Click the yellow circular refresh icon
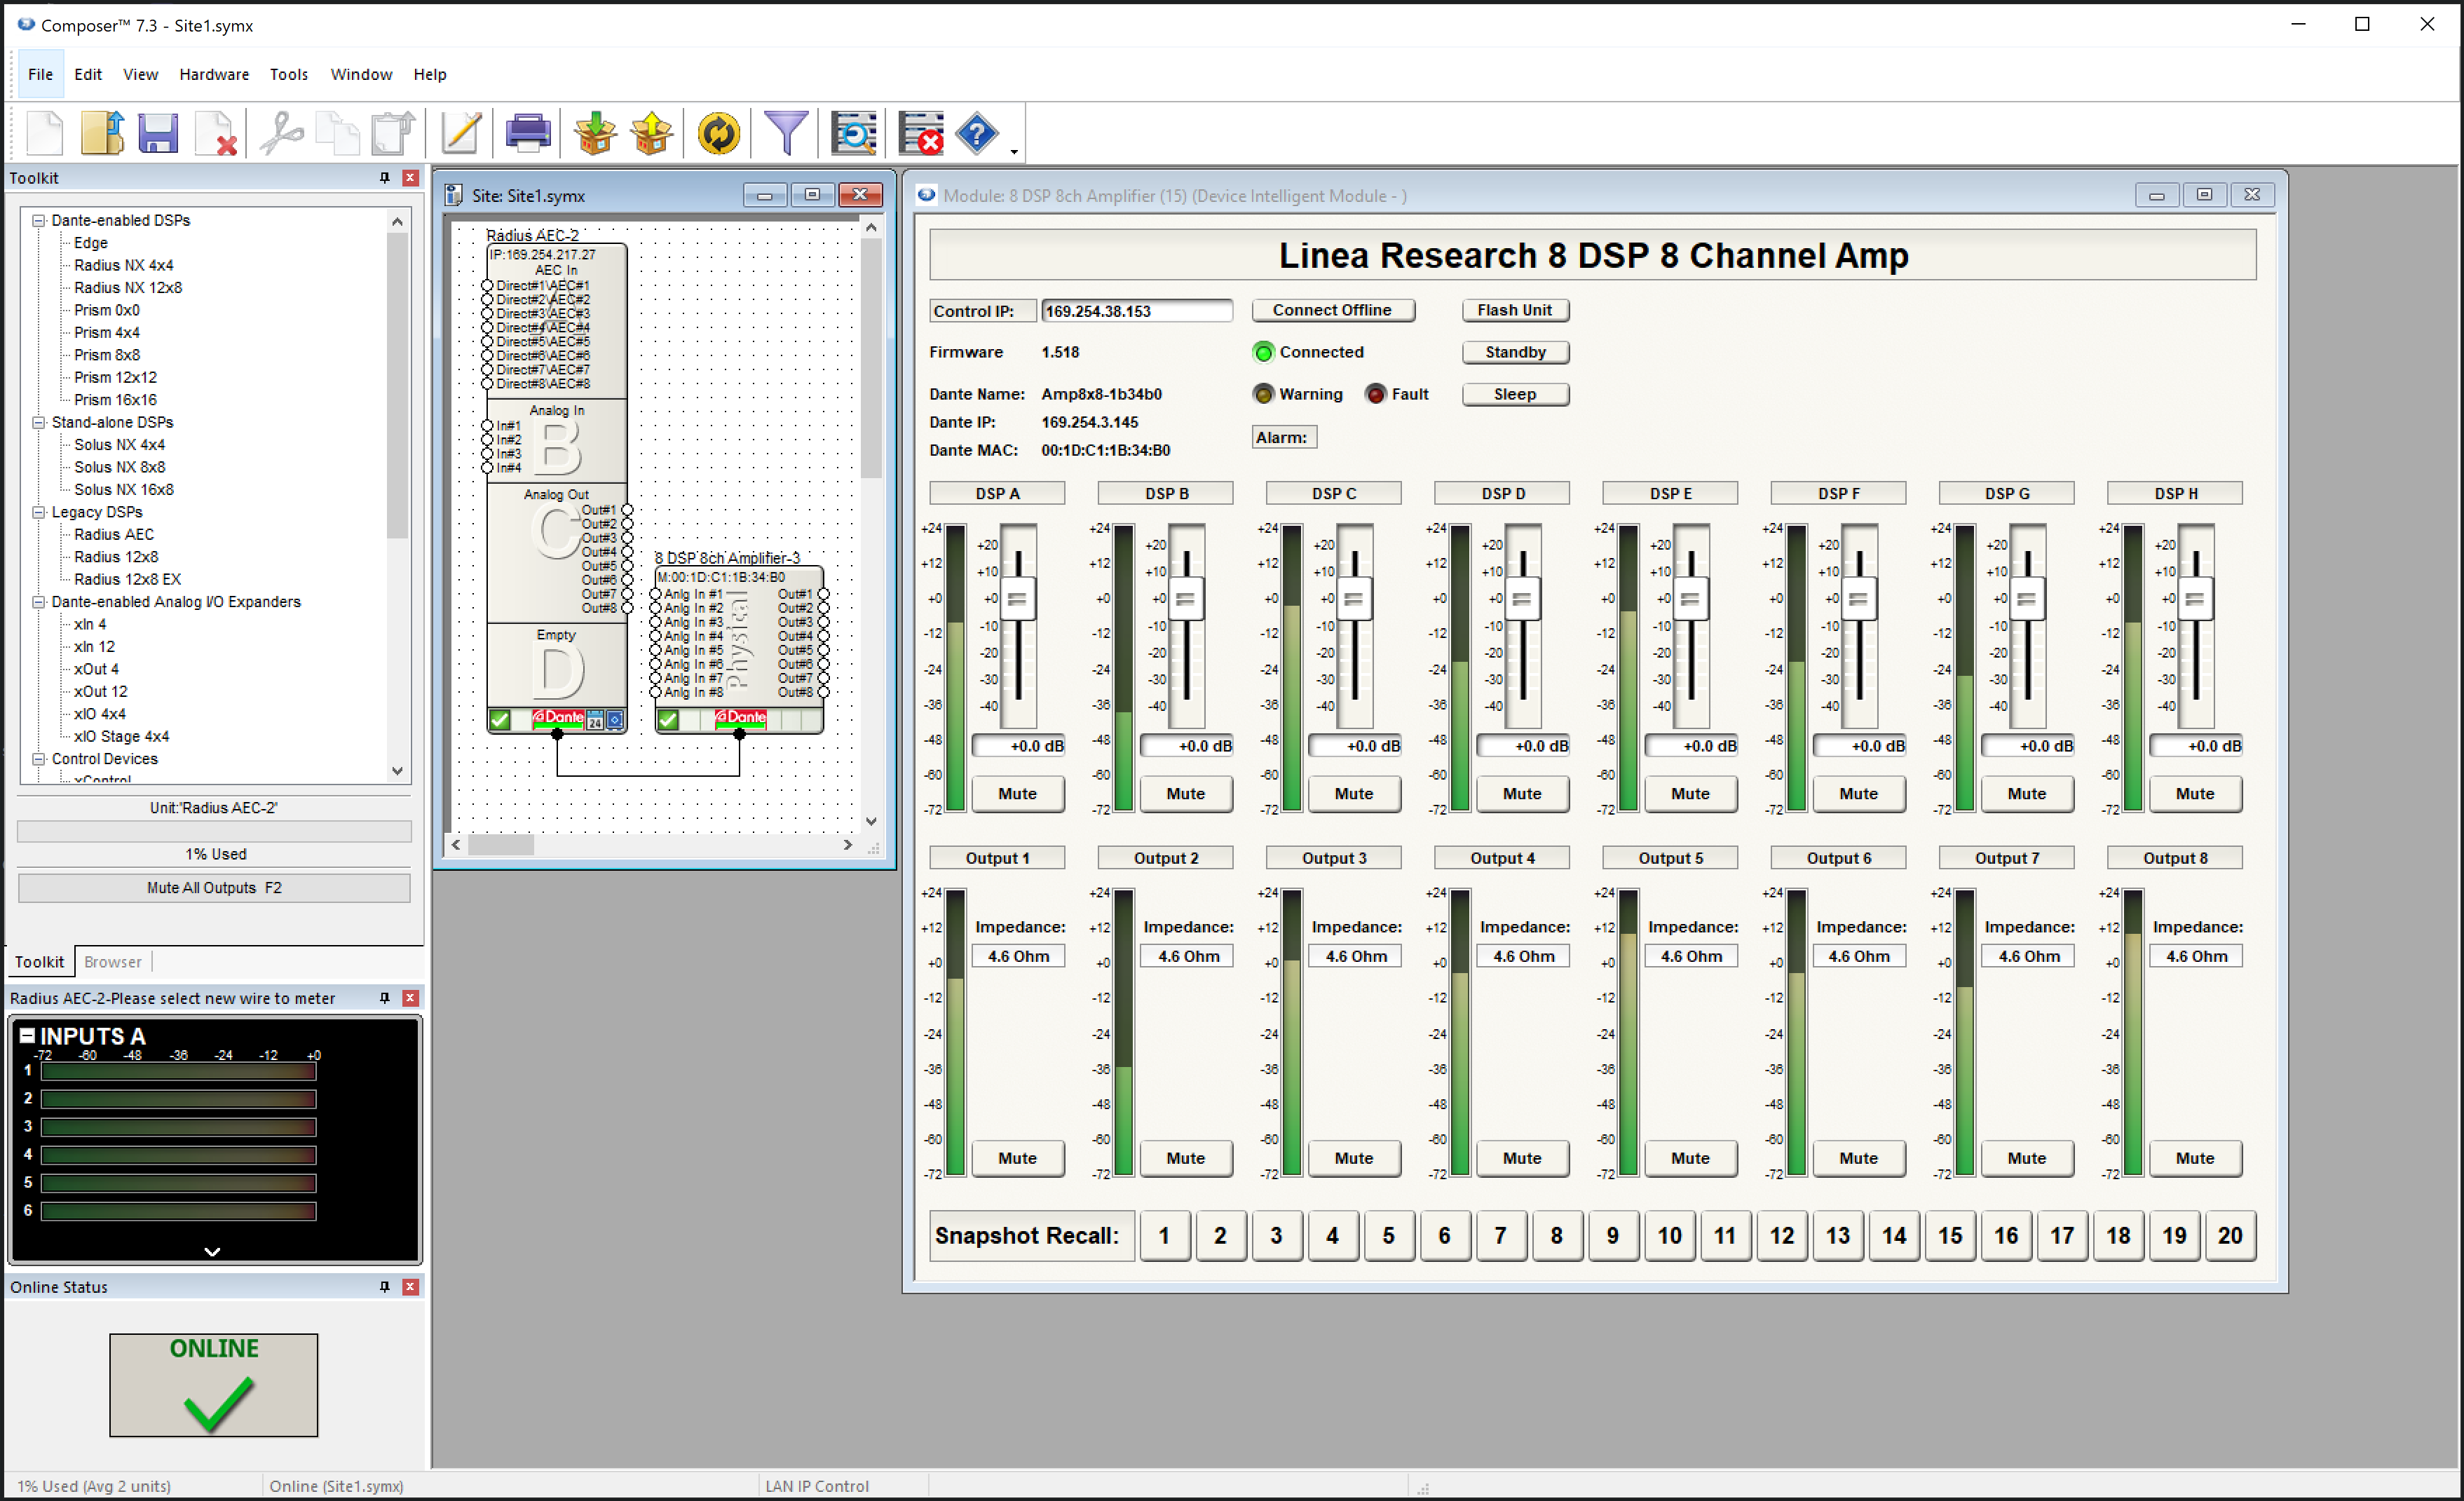The width and height of the screenshot is (2464, 1501). point(718,133)
